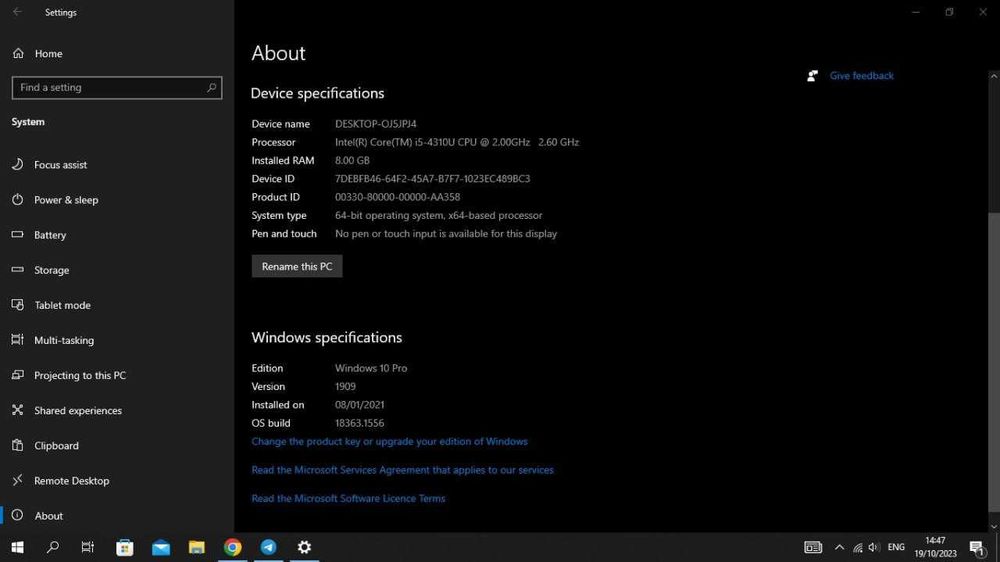Click the Installed on date 08/01/2021
The height and width of the screenshot is (562, 1000).
[x=360, y=405]
